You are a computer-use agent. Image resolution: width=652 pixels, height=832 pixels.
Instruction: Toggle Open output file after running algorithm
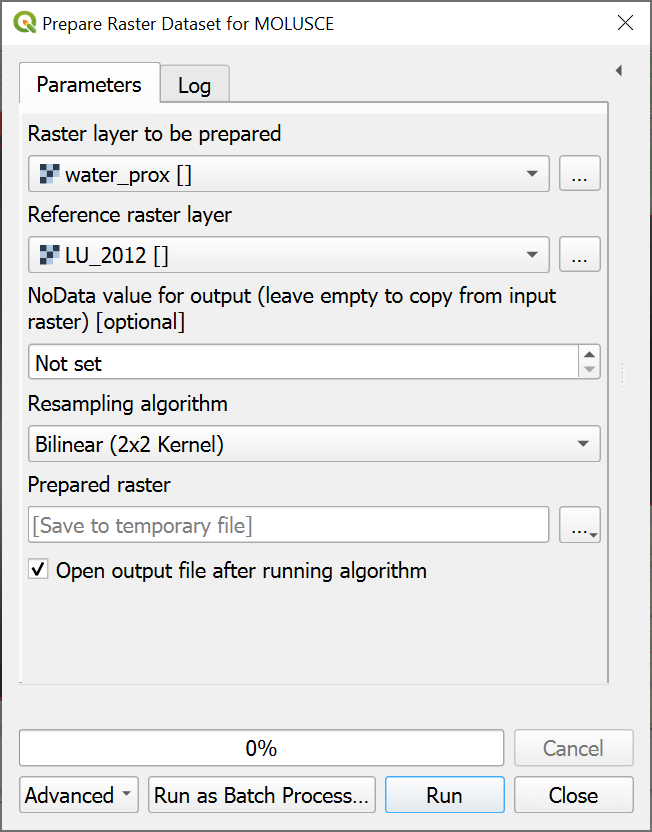pos(39,571)
